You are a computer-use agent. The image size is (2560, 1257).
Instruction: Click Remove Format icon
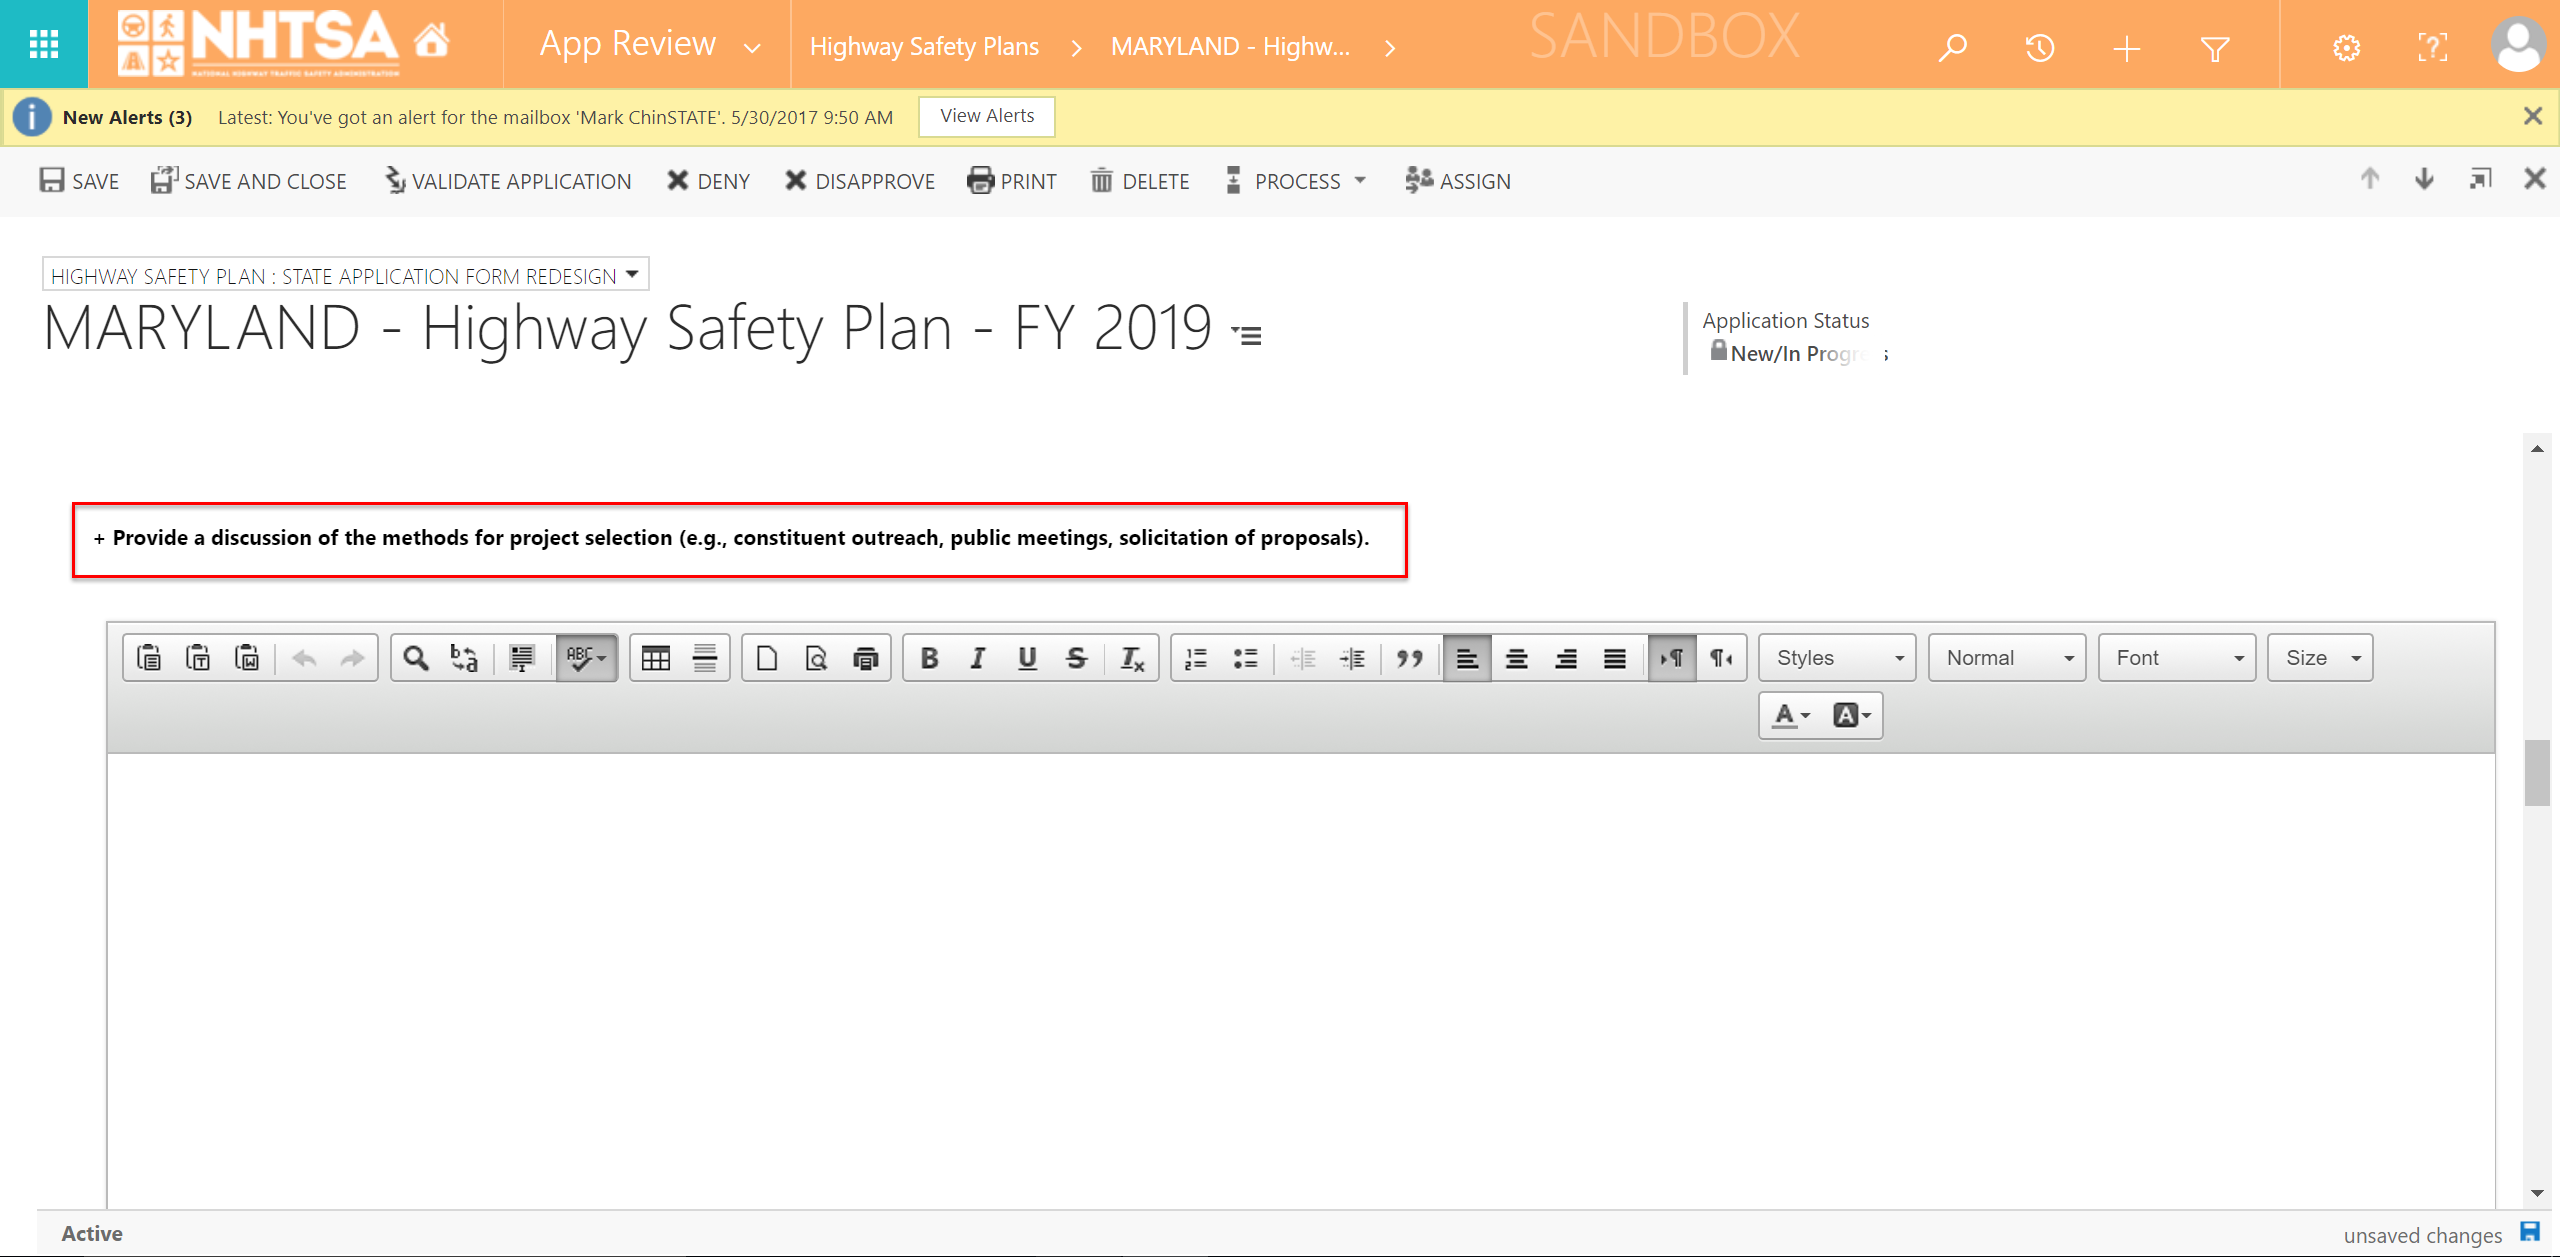tap(1131, 658)
